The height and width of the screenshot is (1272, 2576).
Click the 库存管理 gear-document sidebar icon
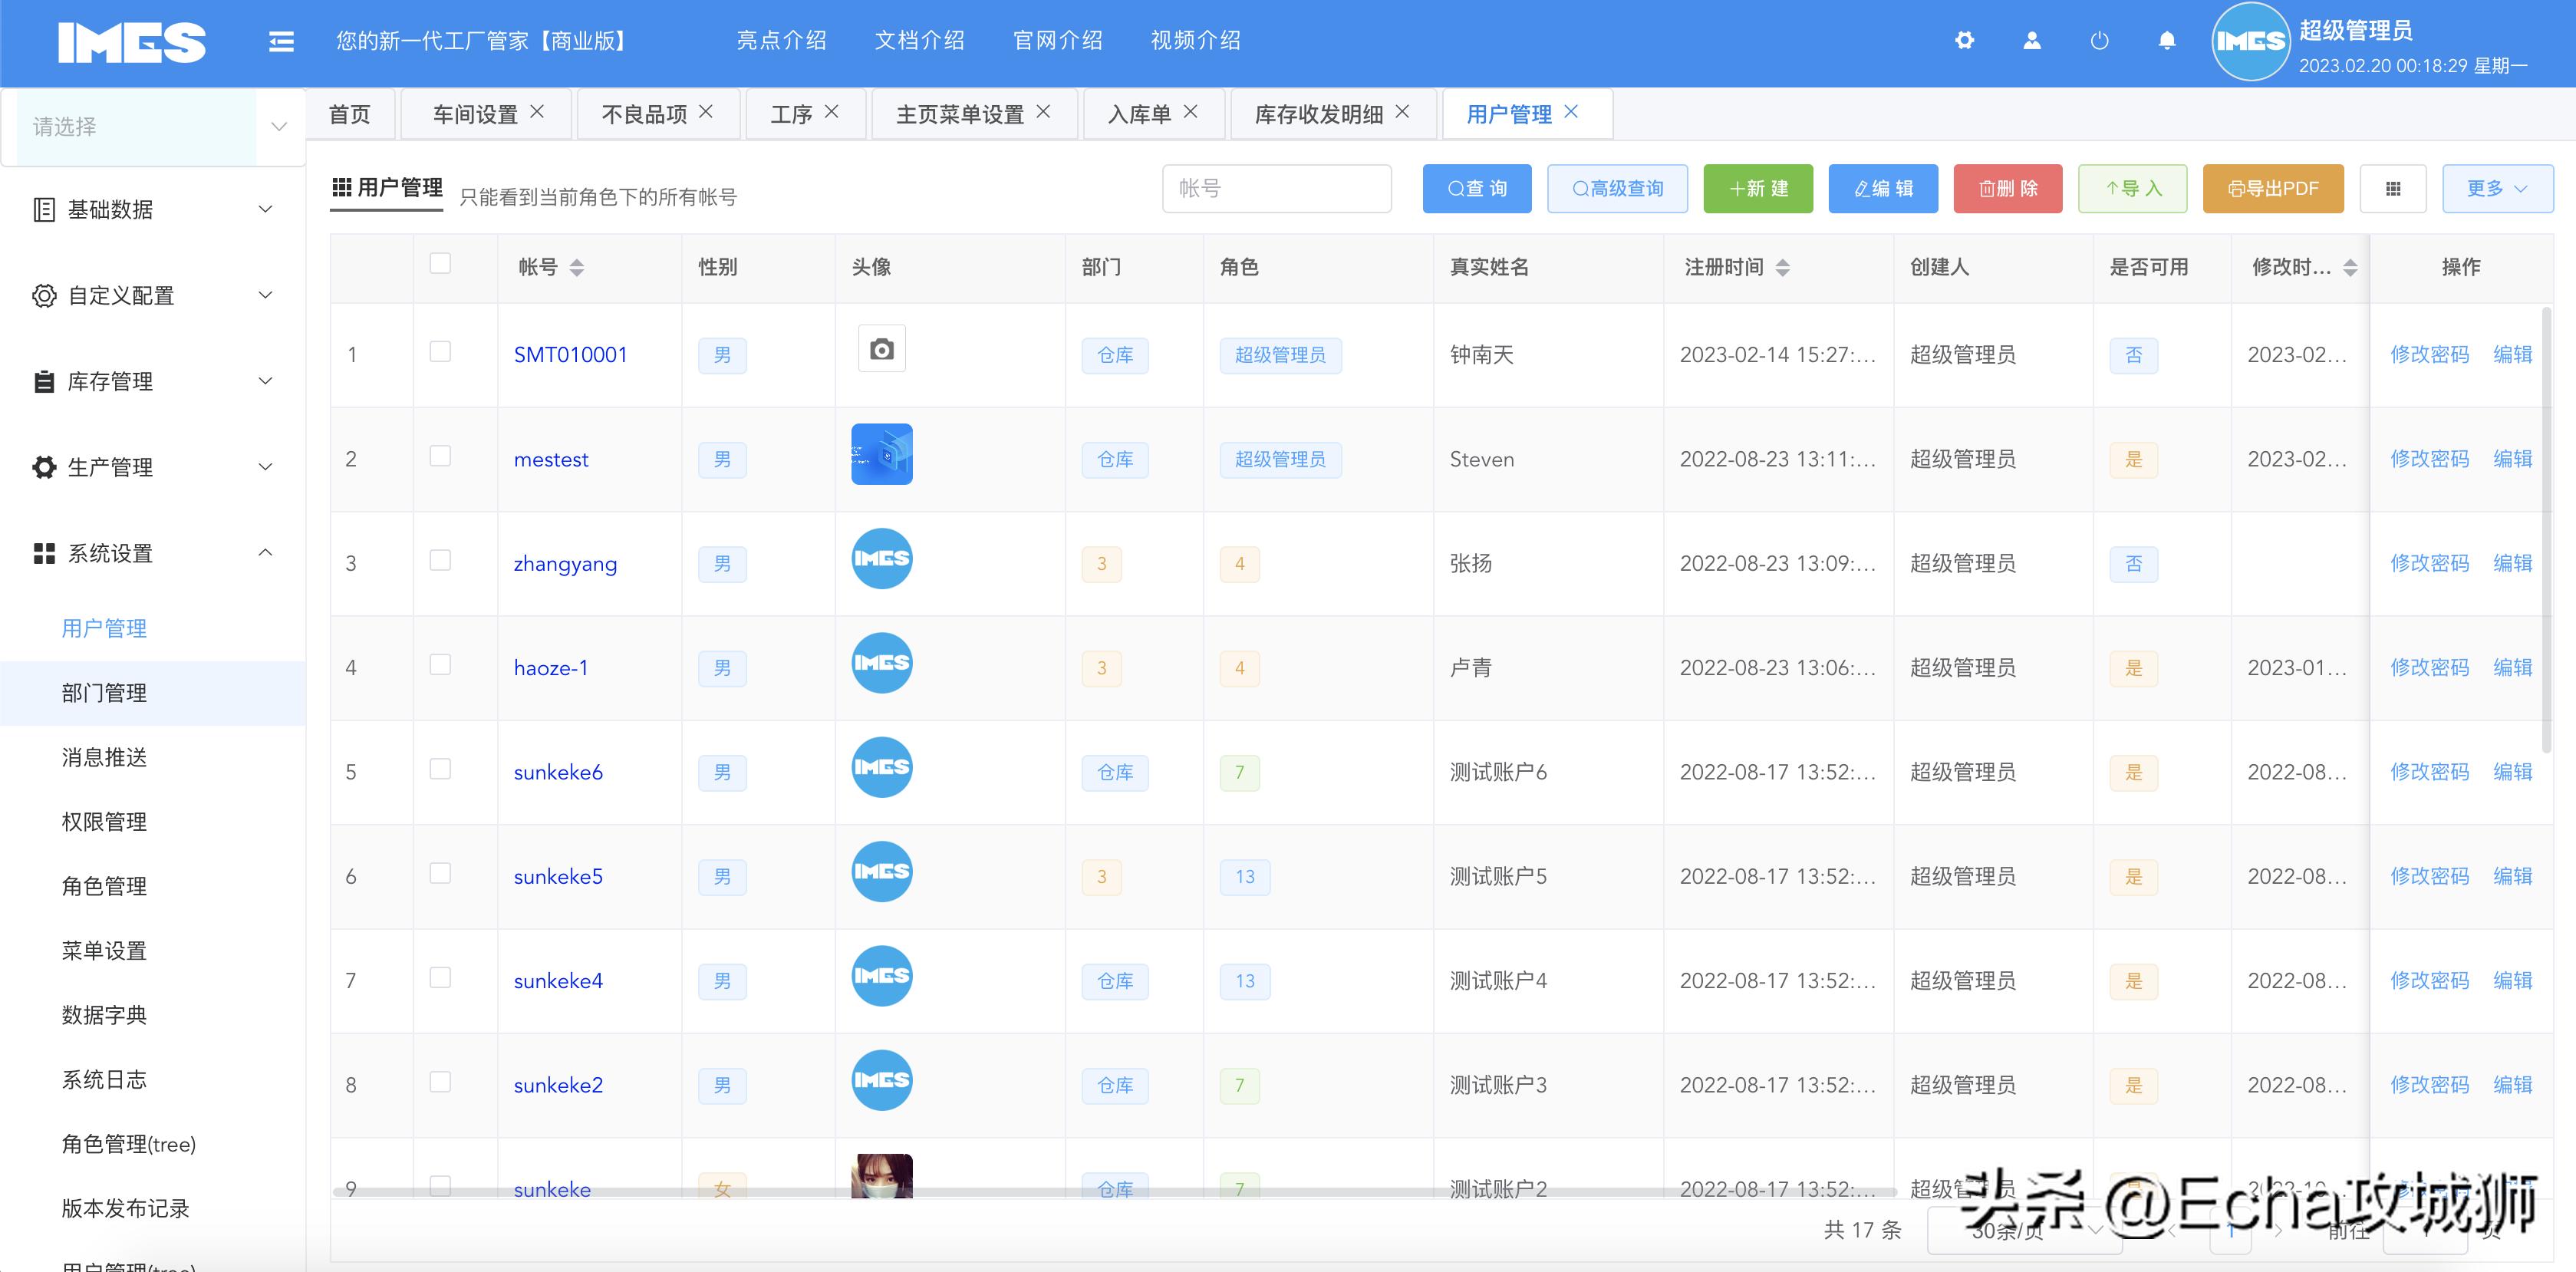pos(43,381)
